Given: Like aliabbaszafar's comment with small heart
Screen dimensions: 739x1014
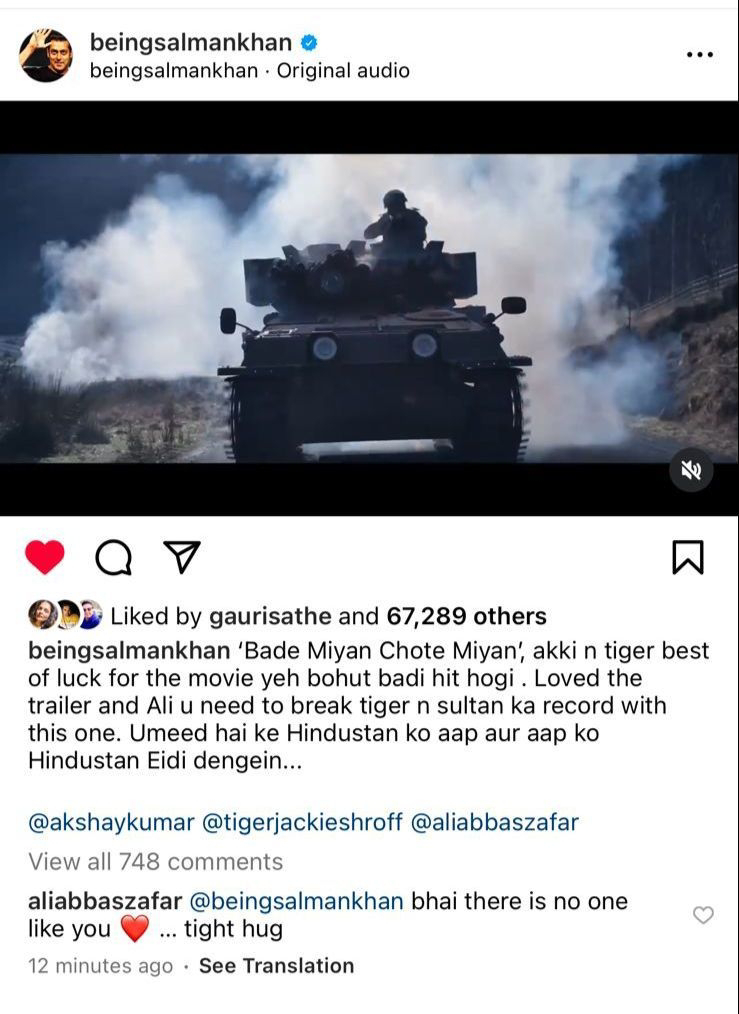Looking at the screenshot, I should pos(703,915).
